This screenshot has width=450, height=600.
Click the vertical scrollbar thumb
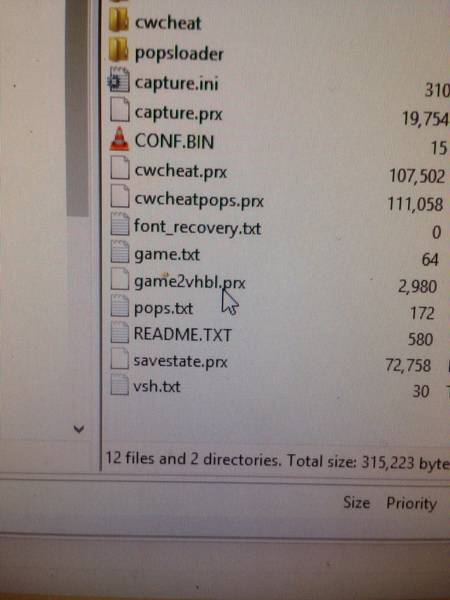[x=77, y=108]
